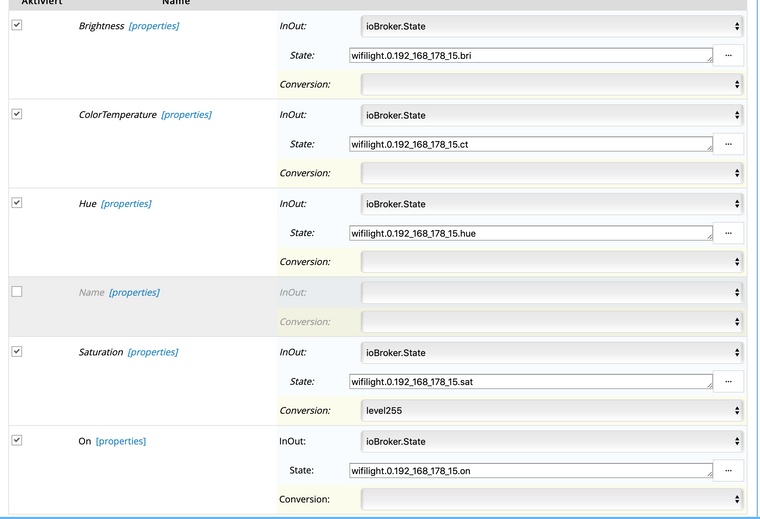Uncheck the Saturation activation checkbox
760x519 pixels.
pos(17,351)
